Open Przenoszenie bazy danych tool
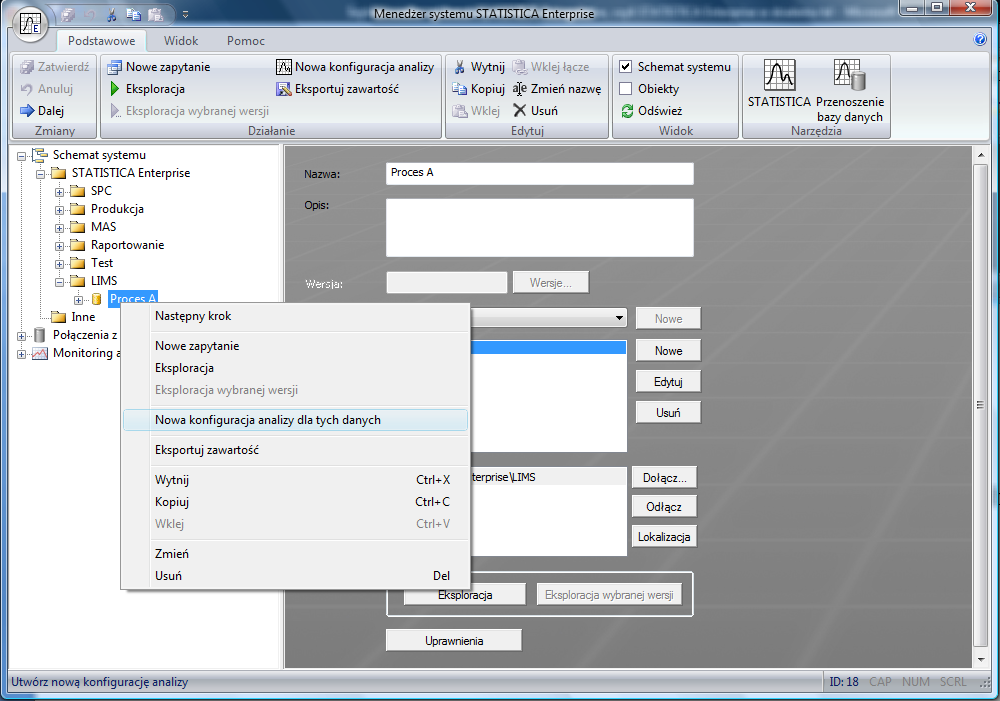1000x701 pixels. point(849,91)
